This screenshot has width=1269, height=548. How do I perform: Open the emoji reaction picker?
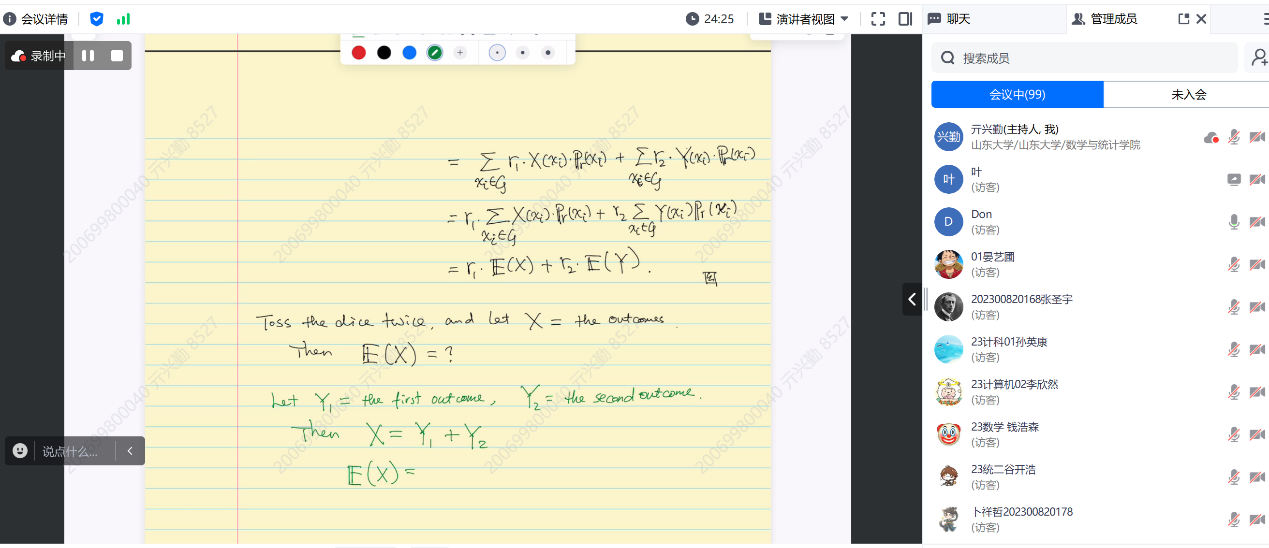pyautogui.click(x=20, y=451)
